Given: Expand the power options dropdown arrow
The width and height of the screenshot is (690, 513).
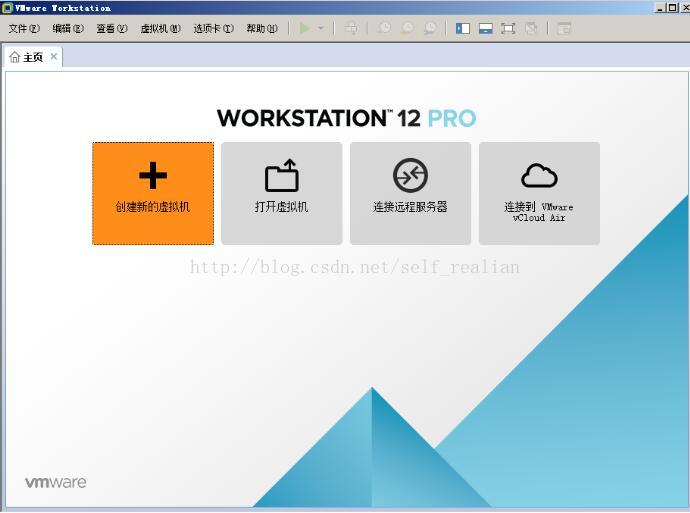Looking at the screenshot, I should [x=321, y=28].
